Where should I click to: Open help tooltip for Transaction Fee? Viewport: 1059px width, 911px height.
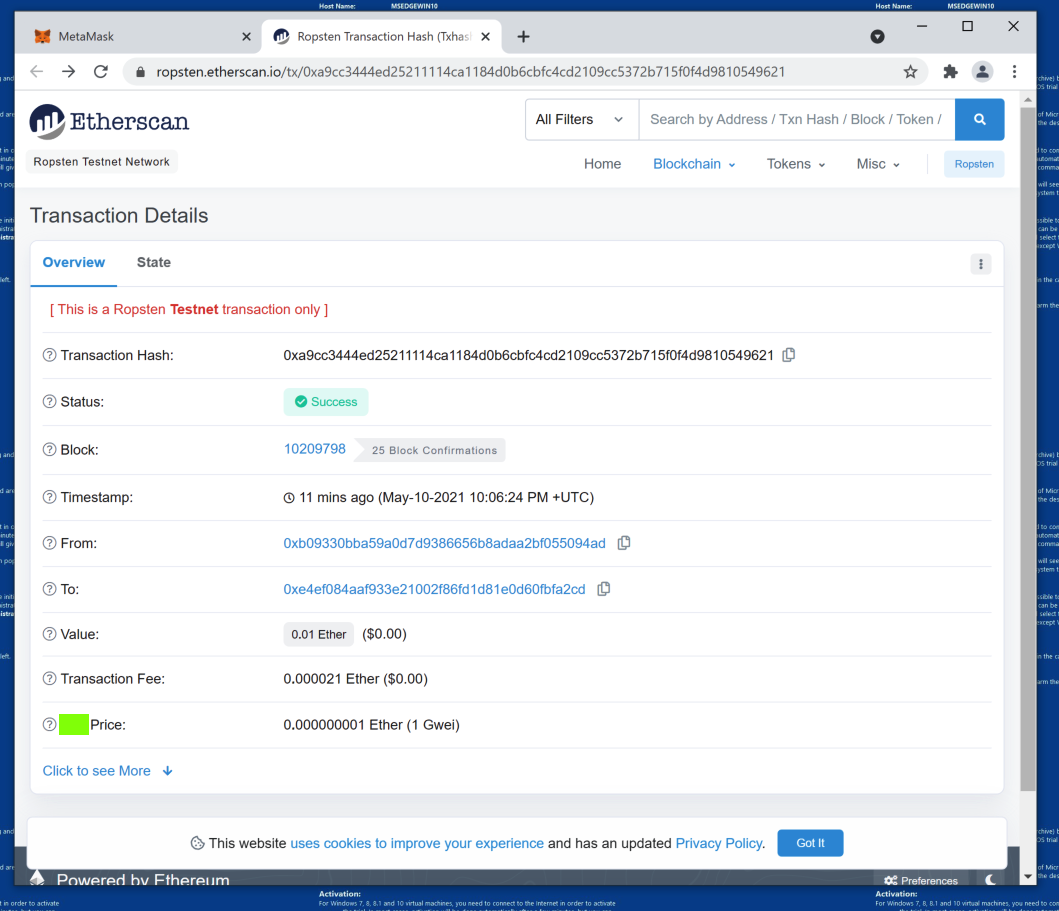[x=49, y=679]
